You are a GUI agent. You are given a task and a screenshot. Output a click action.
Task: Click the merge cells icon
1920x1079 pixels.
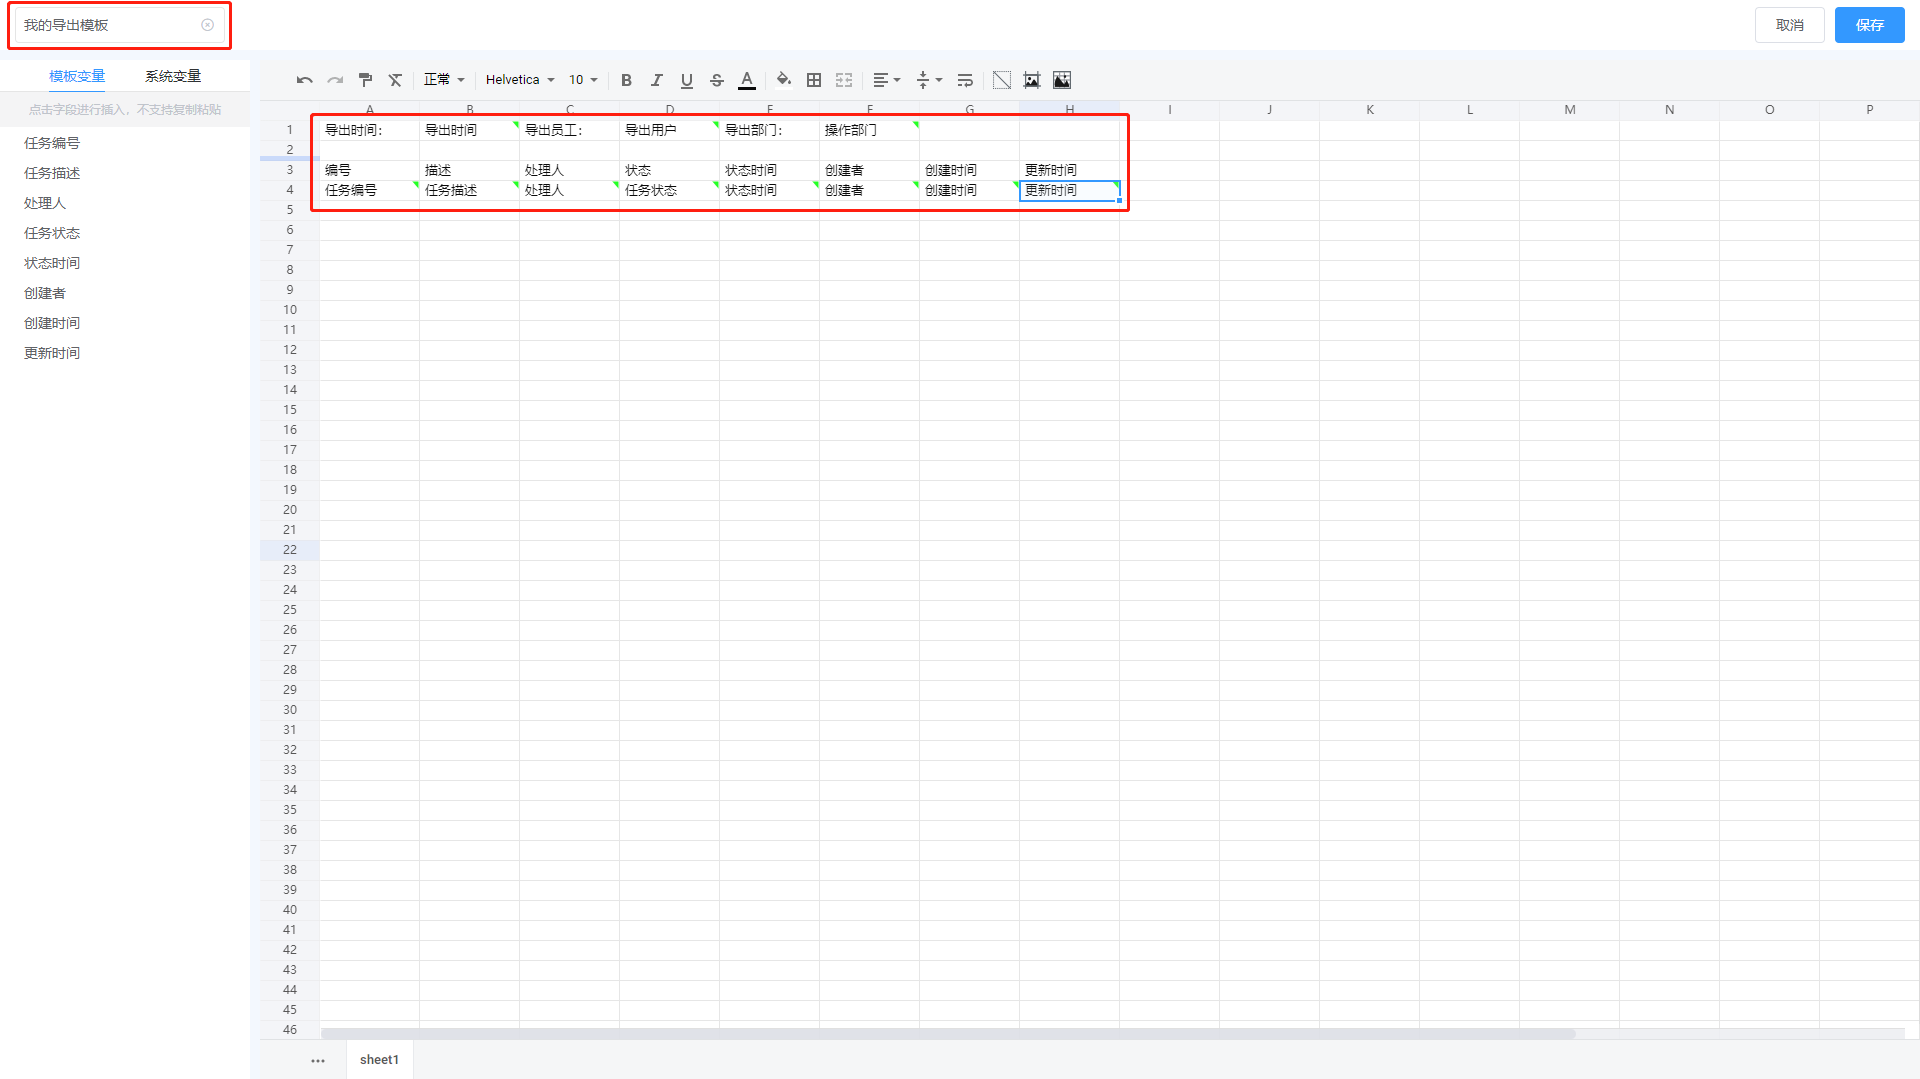844,80
